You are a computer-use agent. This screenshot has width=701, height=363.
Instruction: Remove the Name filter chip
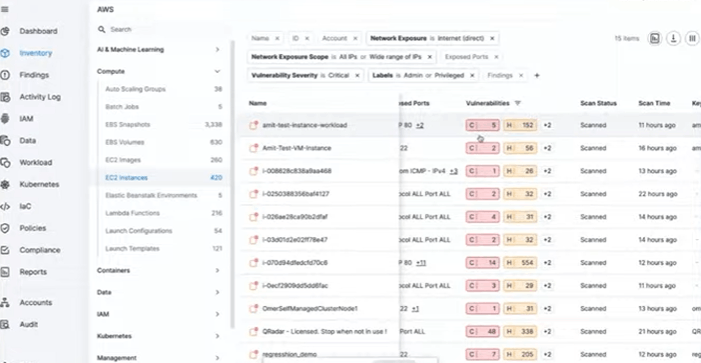click(x=277, y=38)
